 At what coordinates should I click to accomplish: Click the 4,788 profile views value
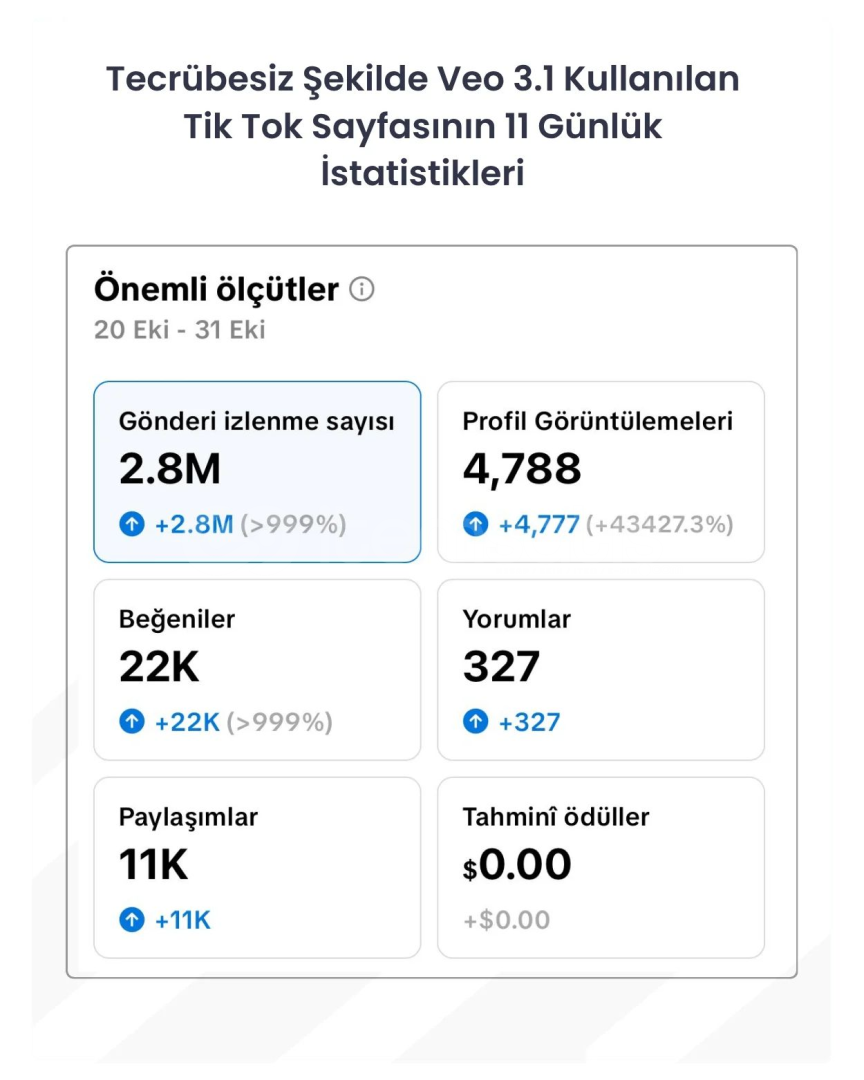pyautogui.click(x=522, y=469)
